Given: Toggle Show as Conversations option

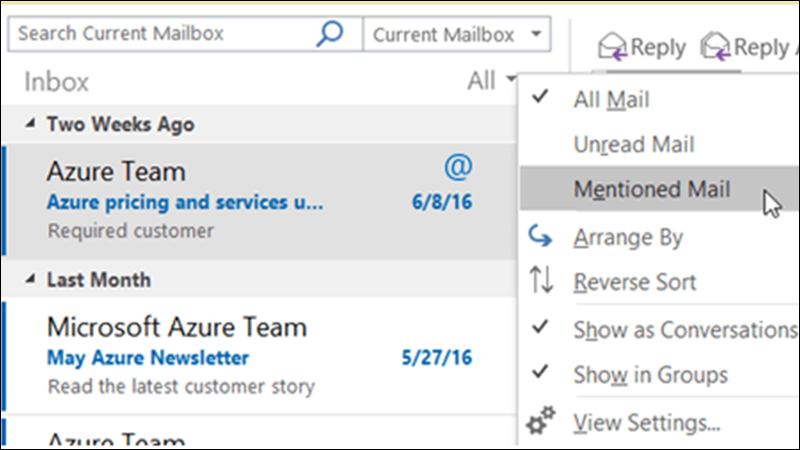Looking at the screenshot, I should click(684, 329).
